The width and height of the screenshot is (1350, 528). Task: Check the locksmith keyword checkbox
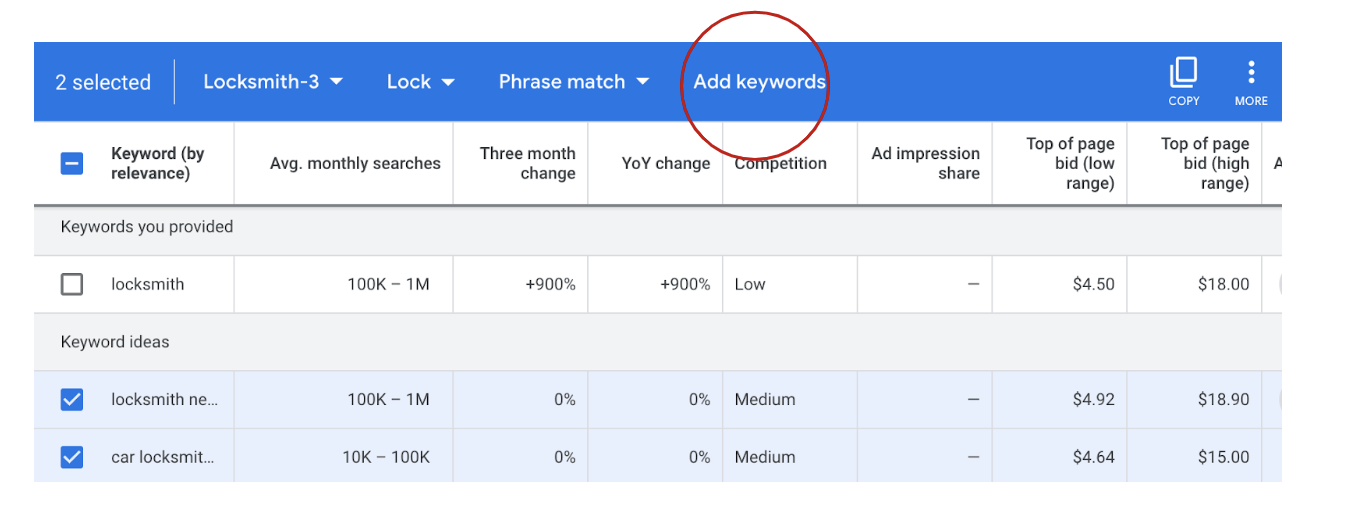point(72,284)
